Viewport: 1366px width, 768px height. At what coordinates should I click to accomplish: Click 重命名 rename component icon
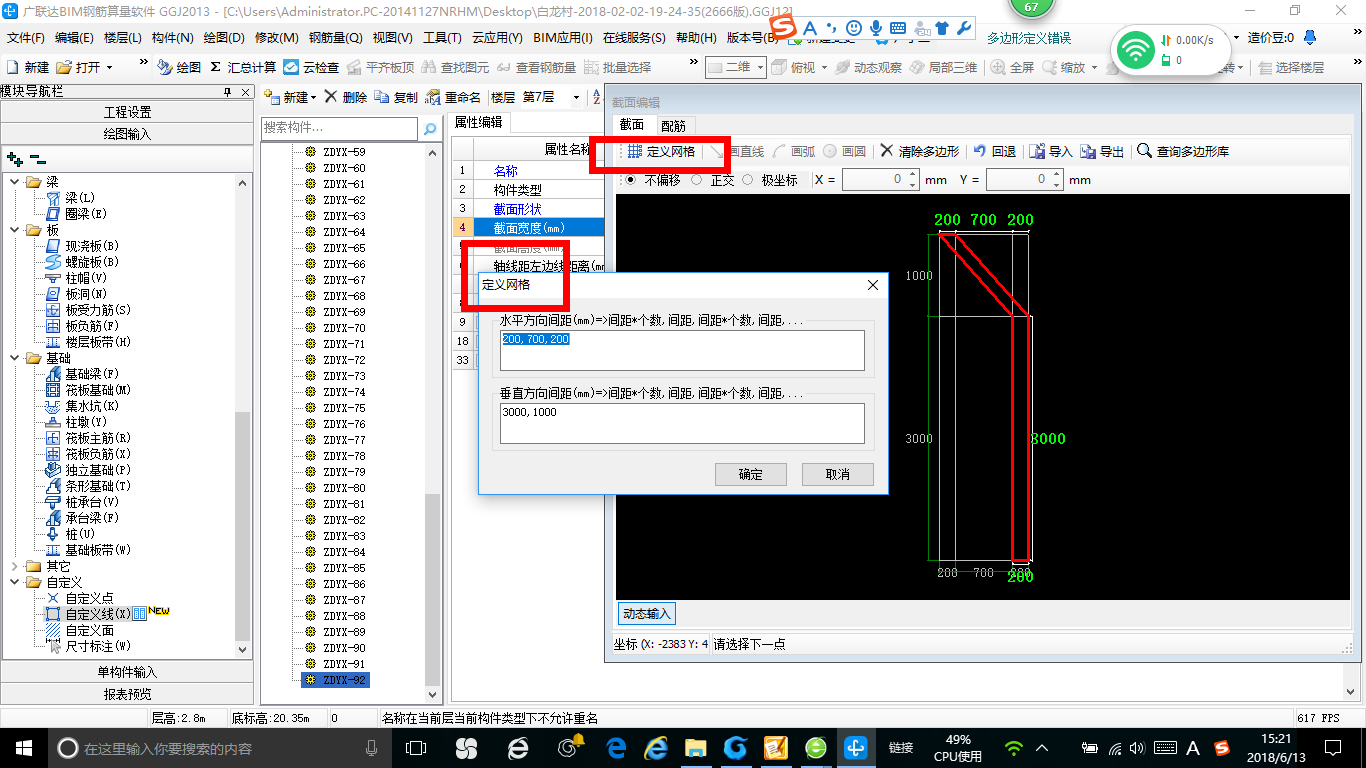(454, 97)
